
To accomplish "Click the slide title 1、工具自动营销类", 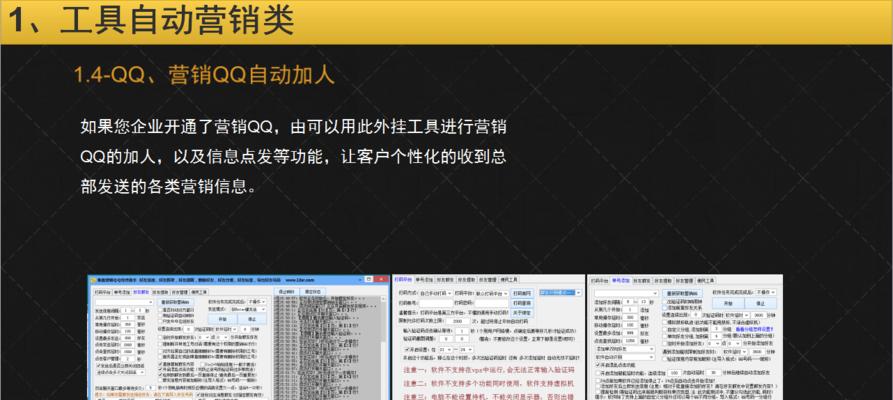I will (150, 21).
